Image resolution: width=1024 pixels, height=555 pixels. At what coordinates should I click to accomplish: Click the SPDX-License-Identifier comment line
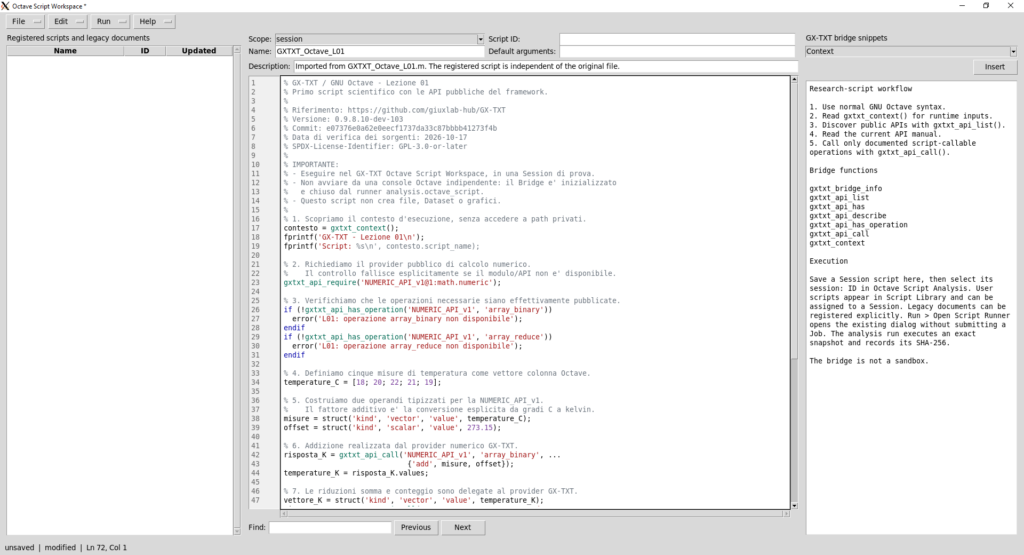pyautogui.click(x=375, y=146)
